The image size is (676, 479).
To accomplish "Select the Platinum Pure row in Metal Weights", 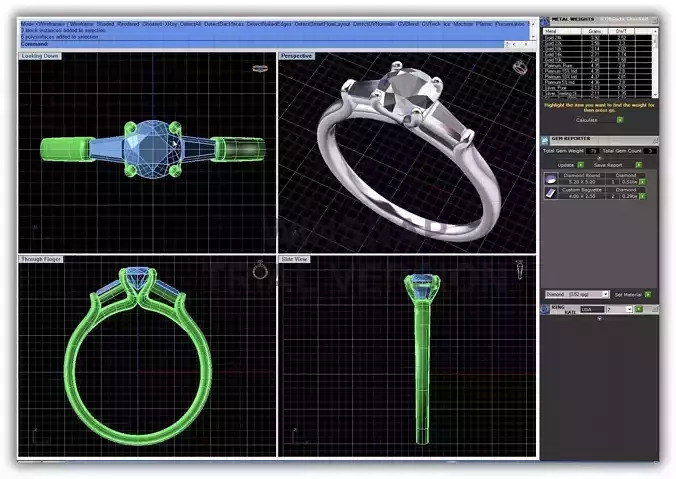I will point(597,66).
